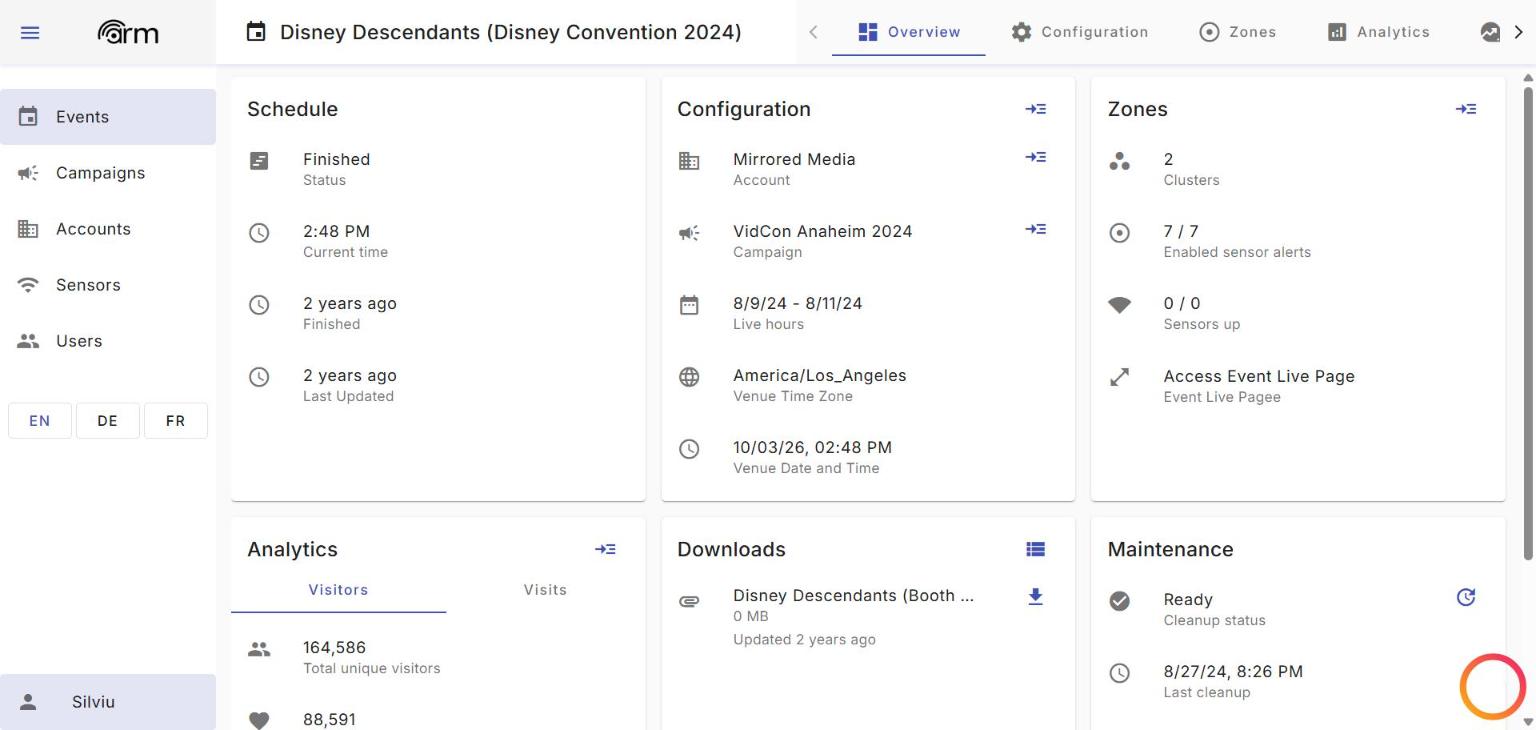This screenshot has height=730, width=1536.
Task: Click the vertical page scrollbar
Action: [x=1527, y=322]
